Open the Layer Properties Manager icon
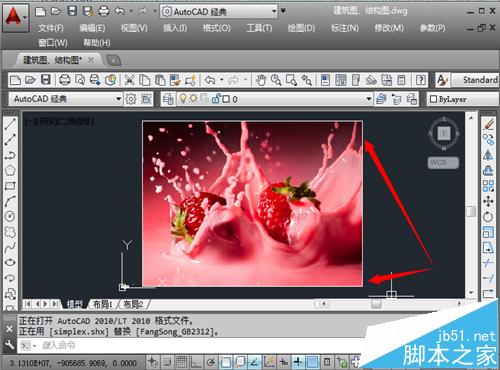 168,99
